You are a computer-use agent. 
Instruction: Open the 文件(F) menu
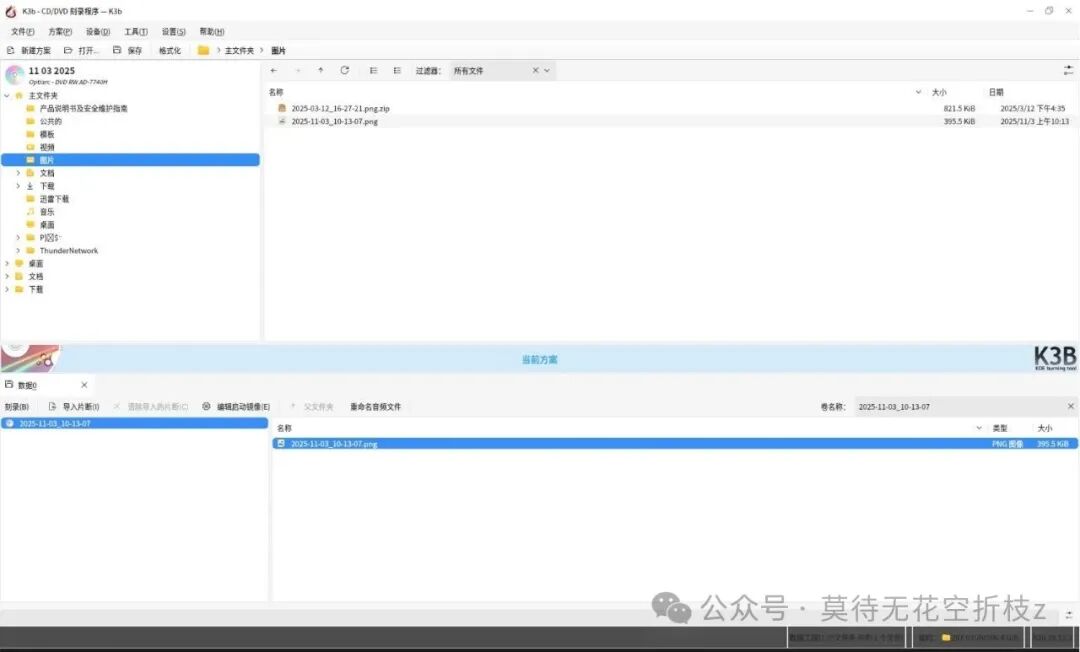click(x=23, y=32)
